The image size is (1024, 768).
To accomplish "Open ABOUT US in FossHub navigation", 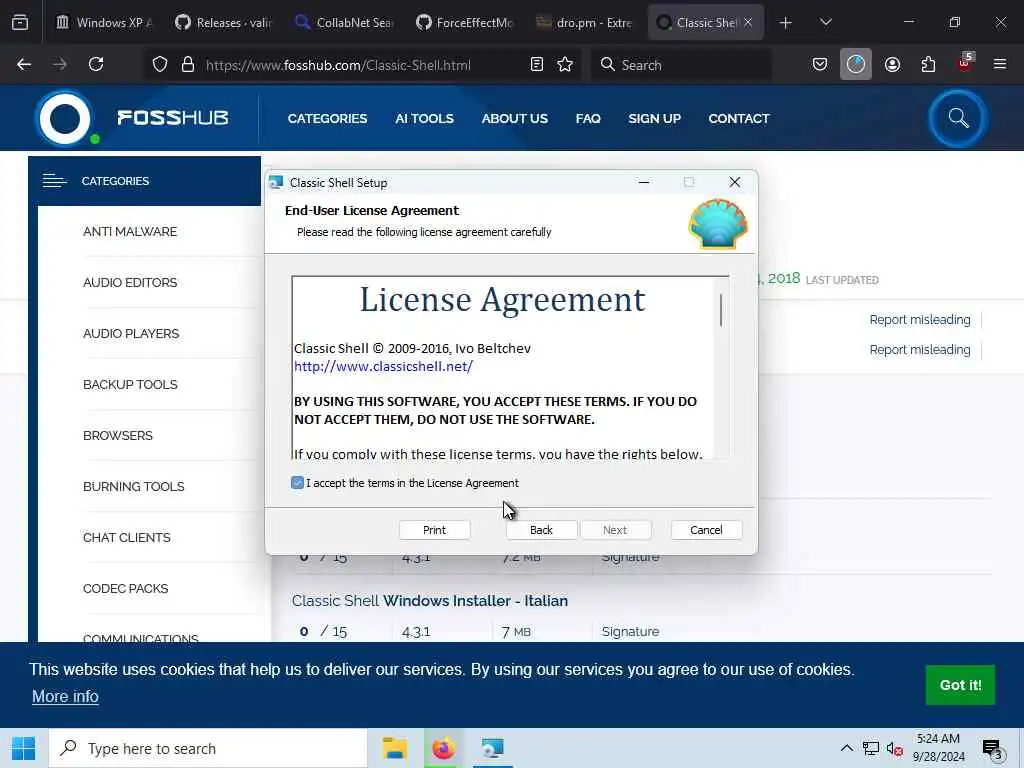I will click(515, 118).
